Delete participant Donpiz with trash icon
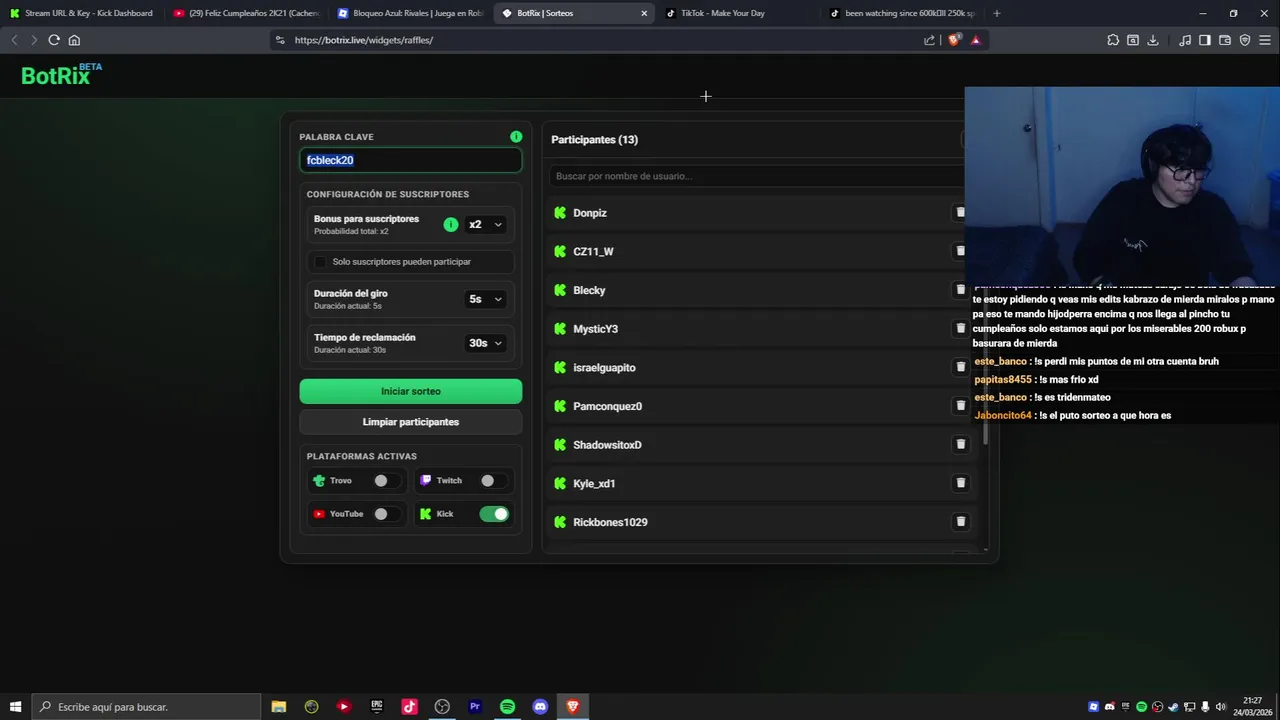The image size is (1280, 720). (960, 212)
